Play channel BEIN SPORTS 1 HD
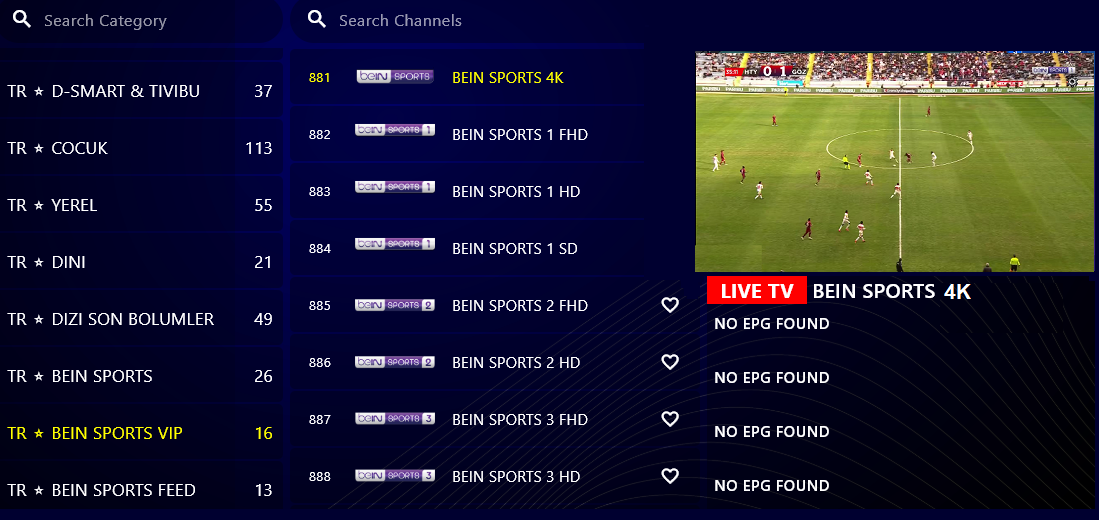The image size is (1099, 520). pos(467,191)
